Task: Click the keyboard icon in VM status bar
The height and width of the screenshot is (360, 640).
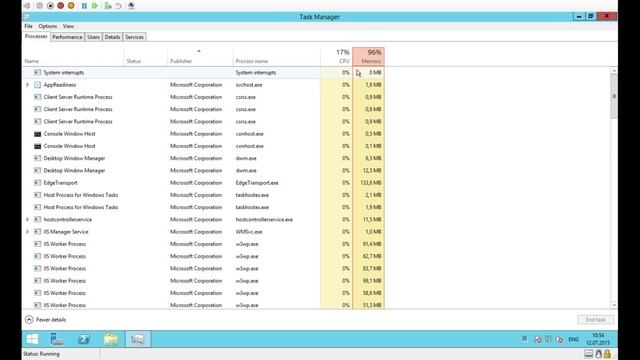Action: point(588,354)
